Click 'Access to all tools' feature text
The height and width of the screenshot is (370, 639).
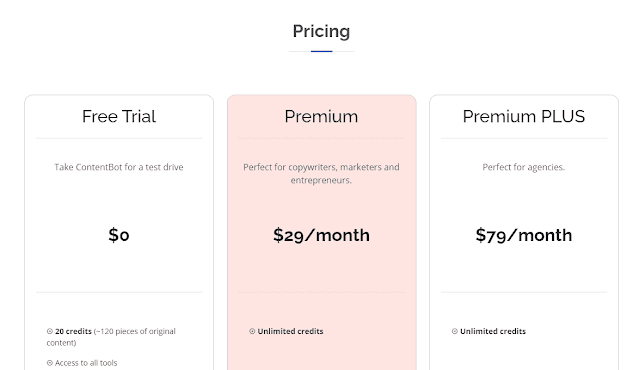[86, 363]
